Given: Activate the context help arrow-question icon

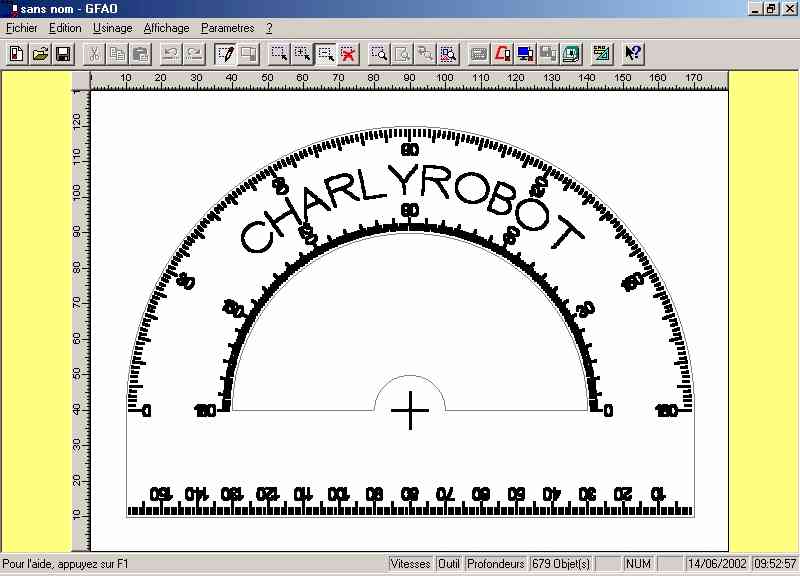Looking at the screenshot, I should pyautogui.click(x=633, y=54).
